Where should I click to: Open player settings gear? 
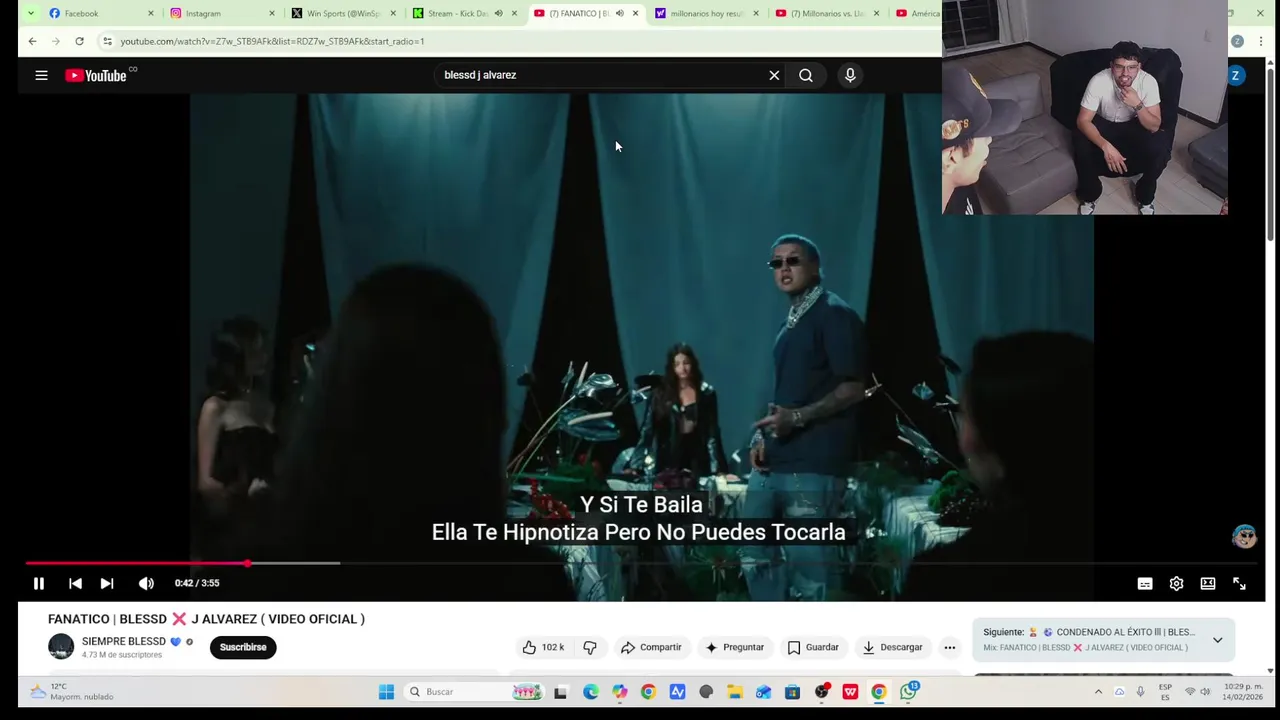[1176, 584]
